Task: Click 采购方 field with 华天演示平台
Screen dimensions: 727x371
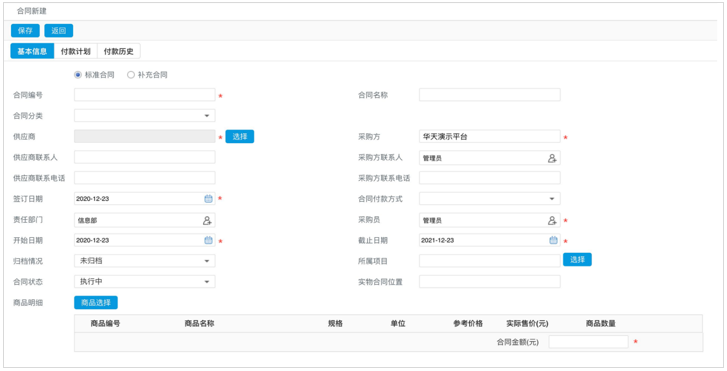Action: coord(490,136)
